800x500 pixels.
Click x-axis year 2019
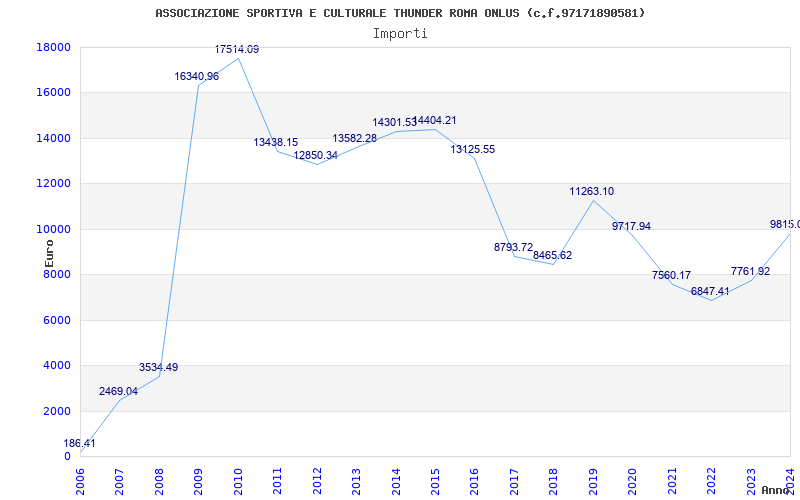pyautogui.click(x=593, y=481)
